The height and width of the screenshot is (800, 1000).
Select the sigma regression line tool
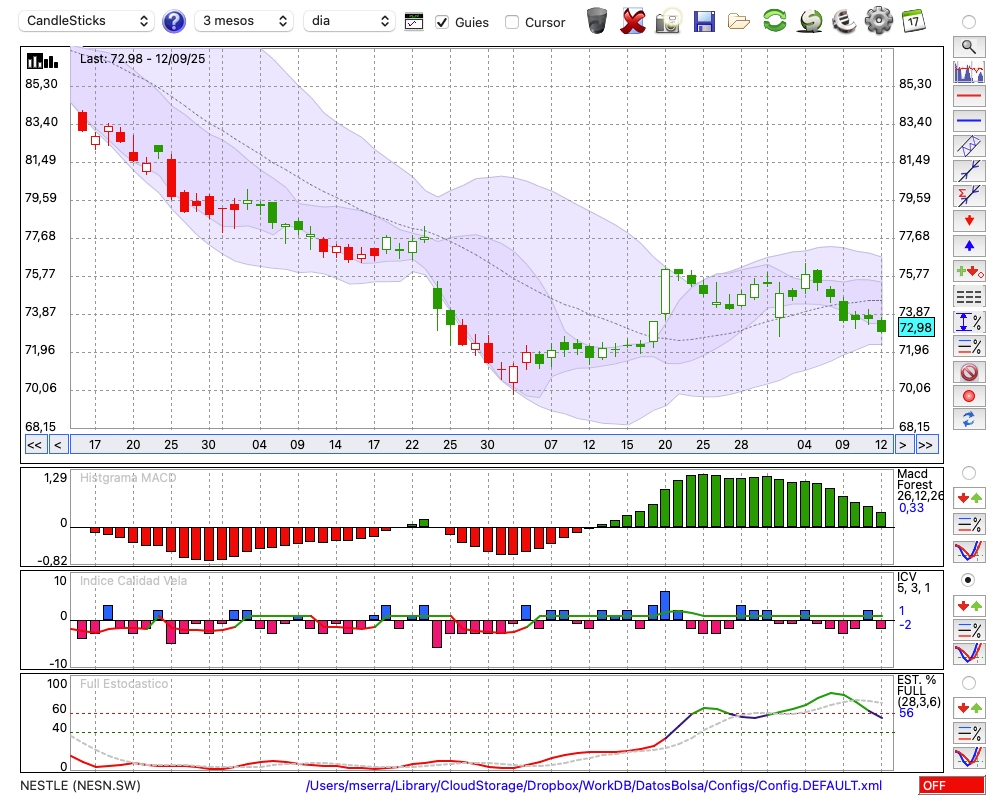(x=969, y=196)
